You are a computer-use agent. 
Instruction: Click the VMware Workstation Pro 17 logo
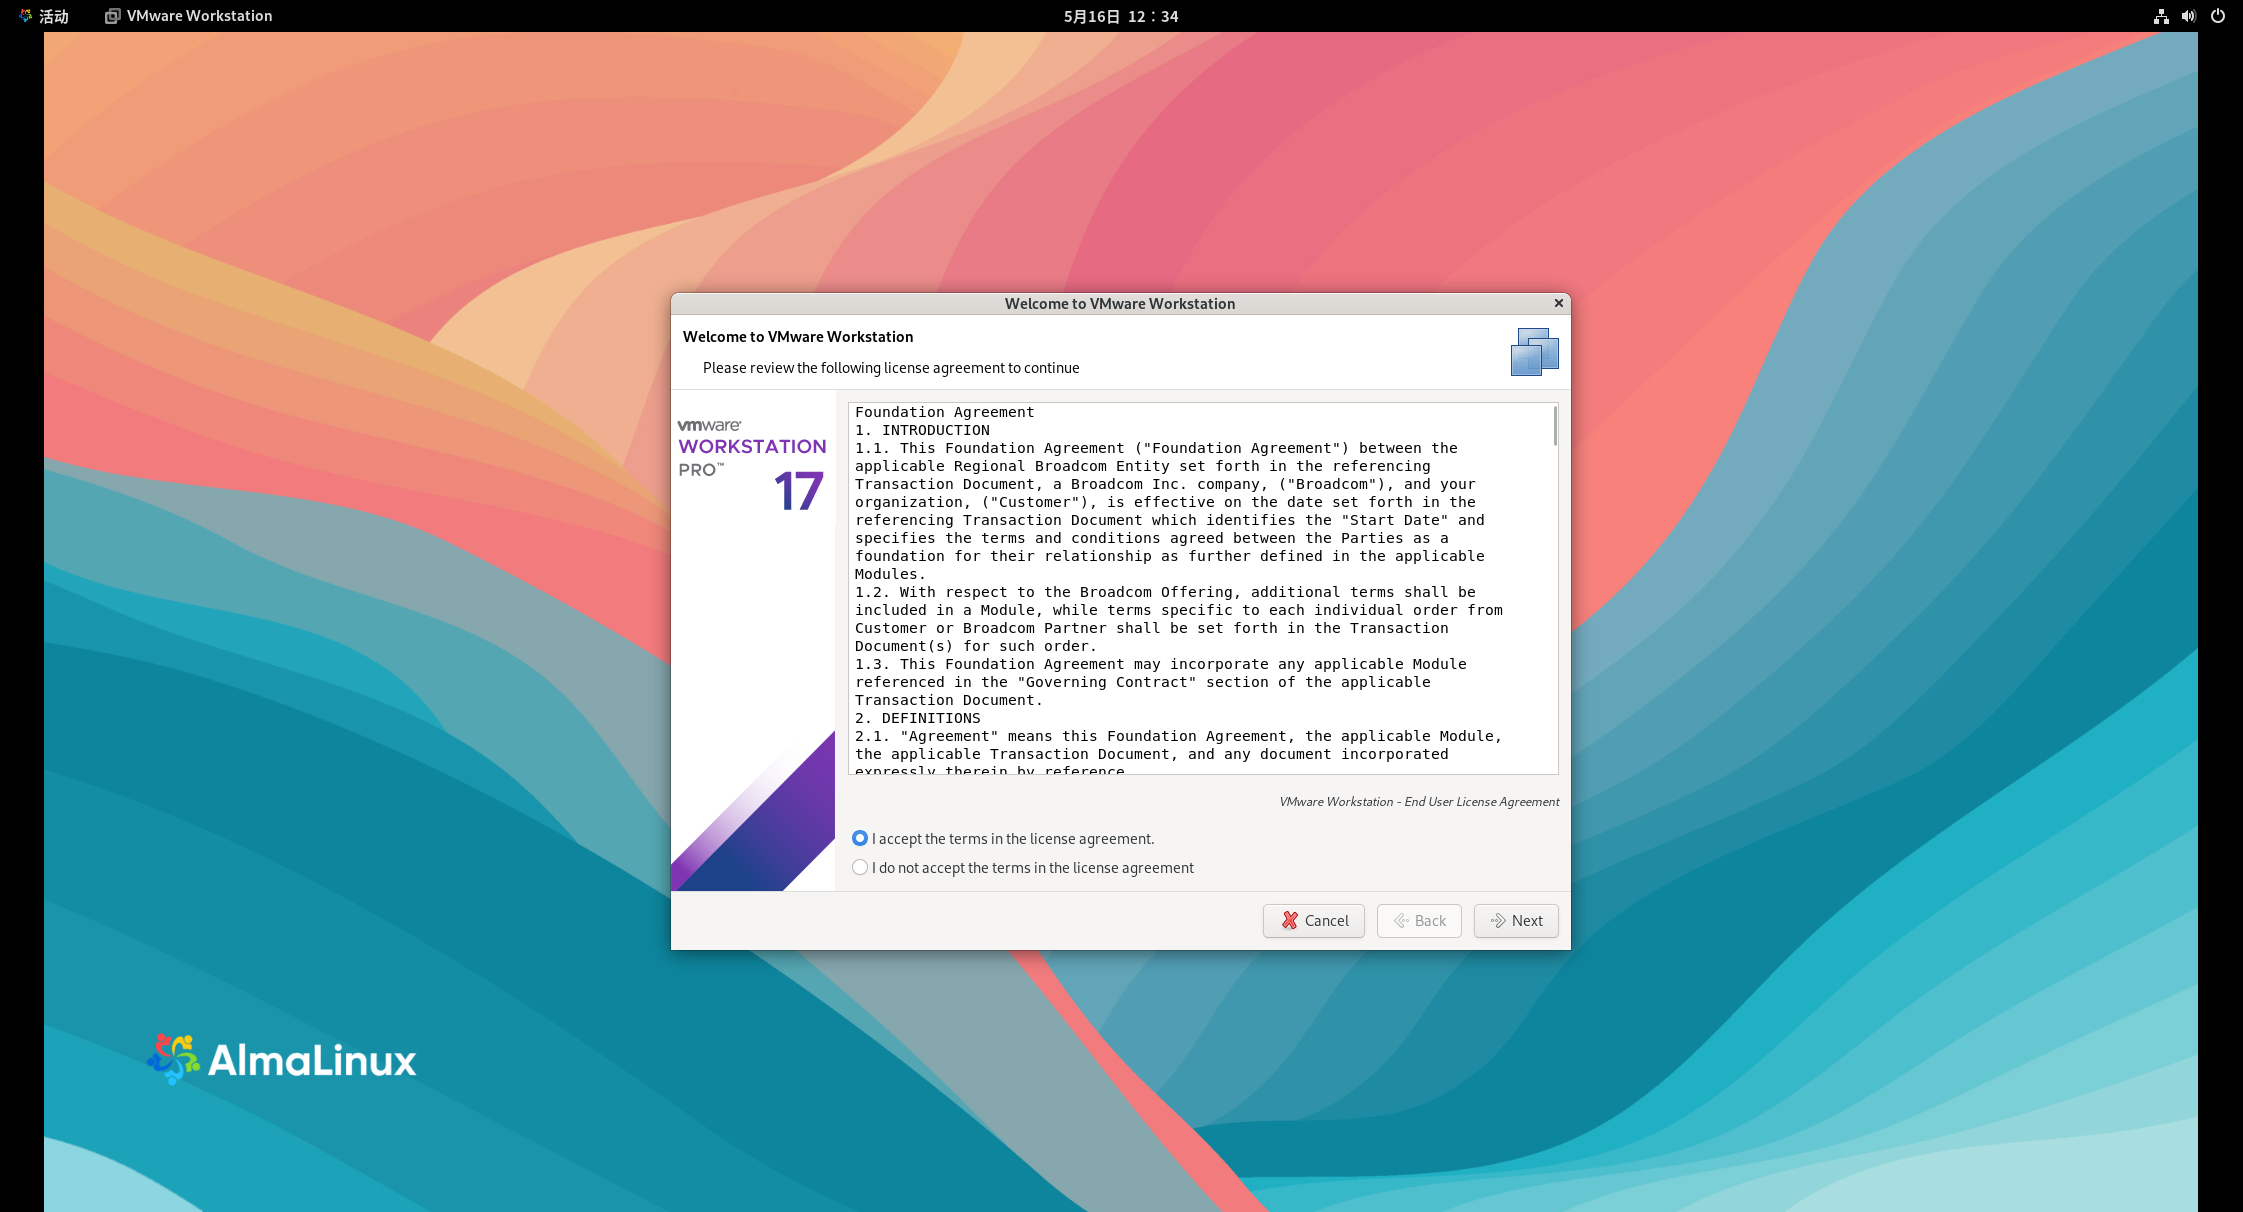[752, 466]
